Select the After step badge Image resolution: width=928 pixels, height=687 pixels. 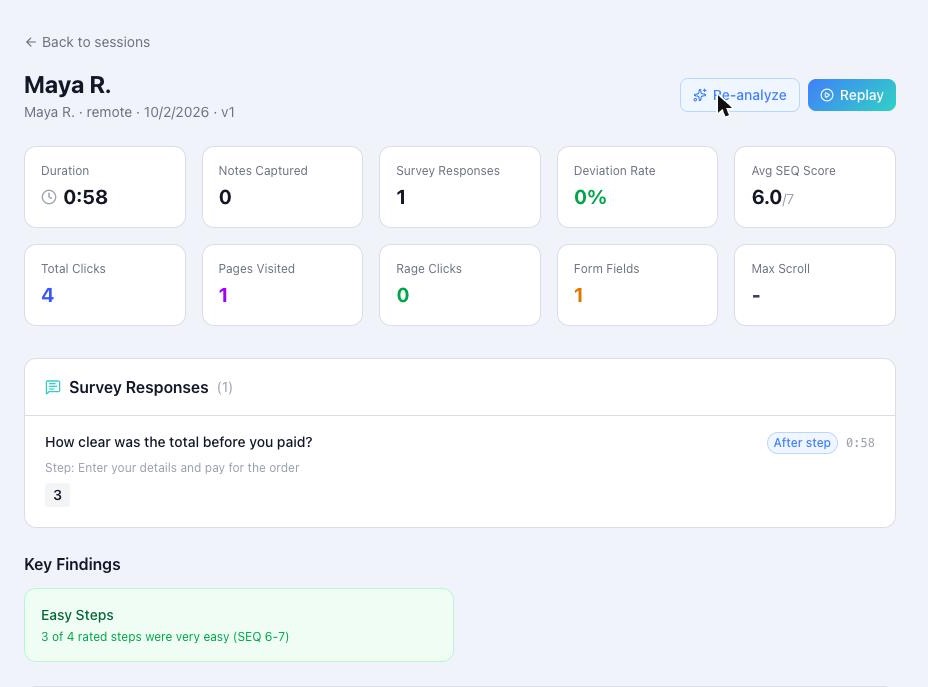click(802, 443)
